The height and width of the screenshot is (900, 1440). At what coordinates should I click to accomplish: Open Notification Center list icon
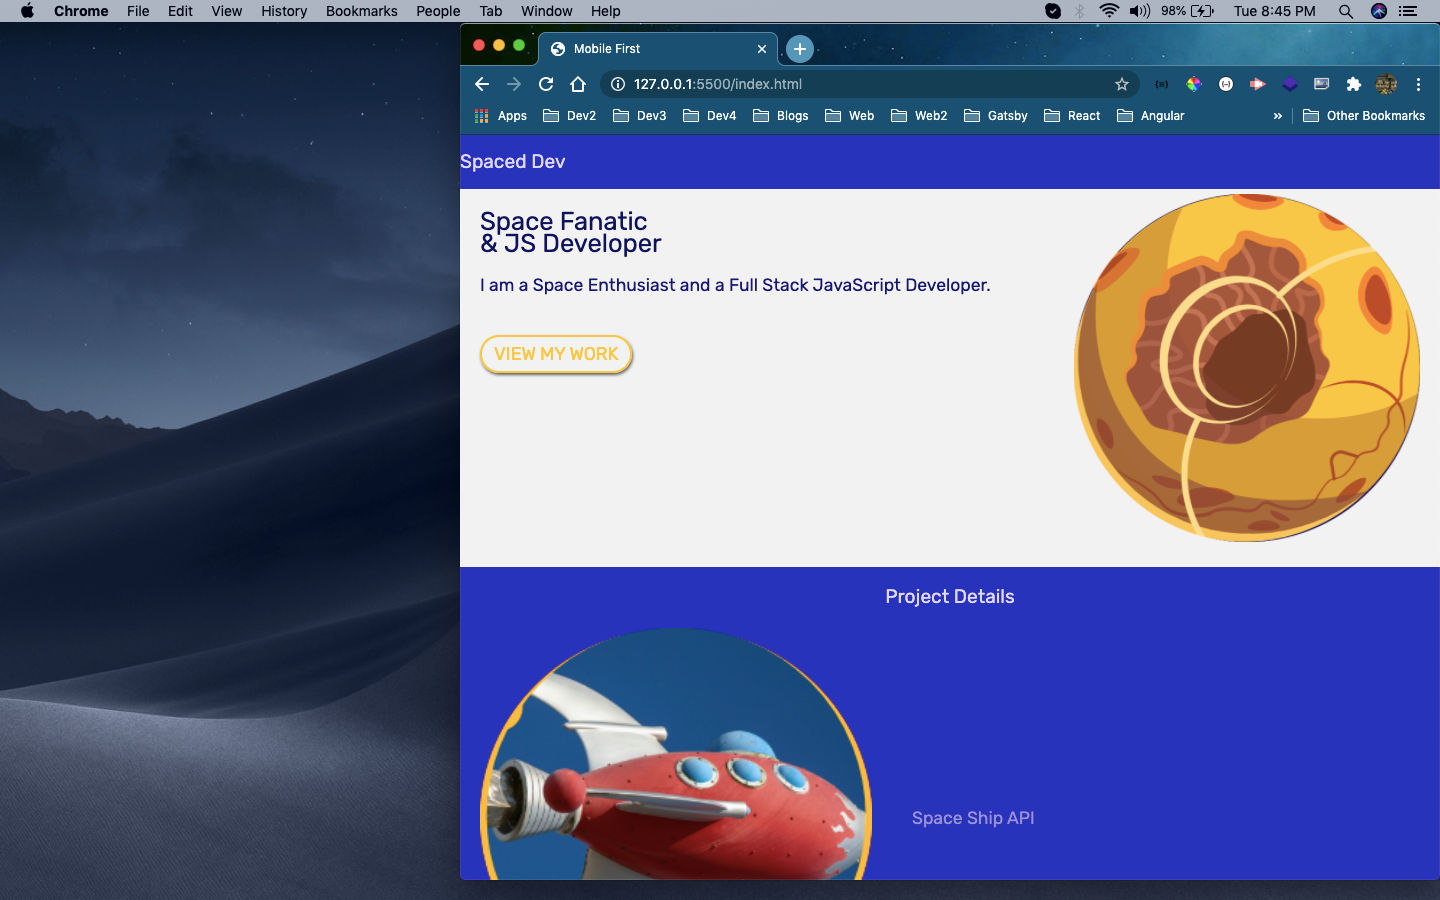[1408, 11]
